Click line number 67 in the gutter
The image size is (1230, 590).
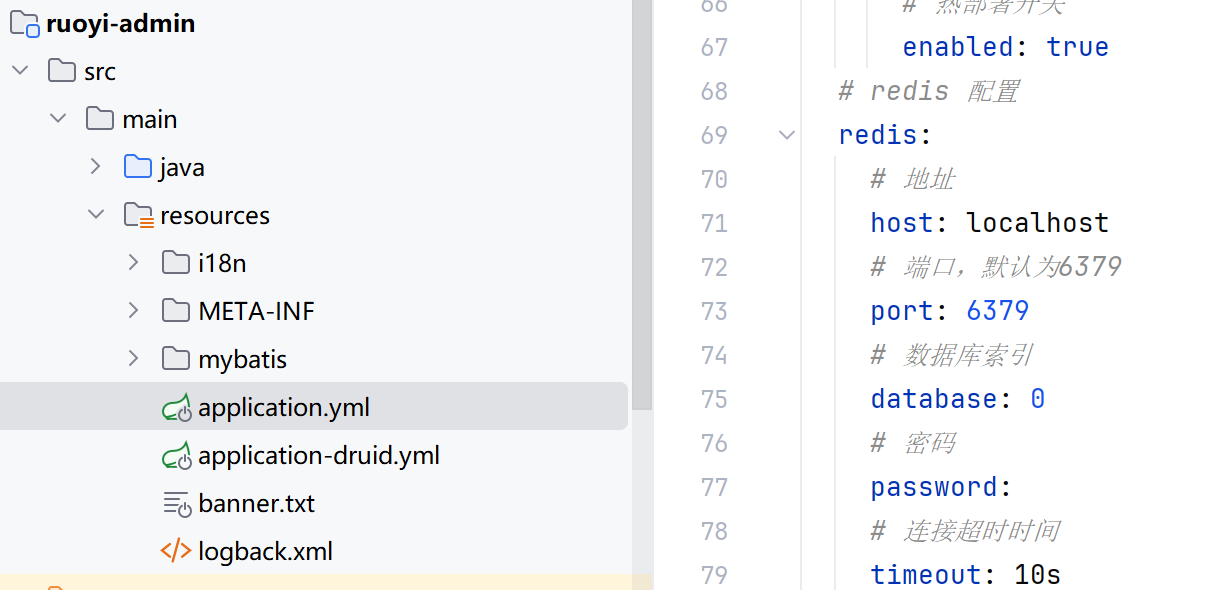pyautogui.click(x=714, y=47)
